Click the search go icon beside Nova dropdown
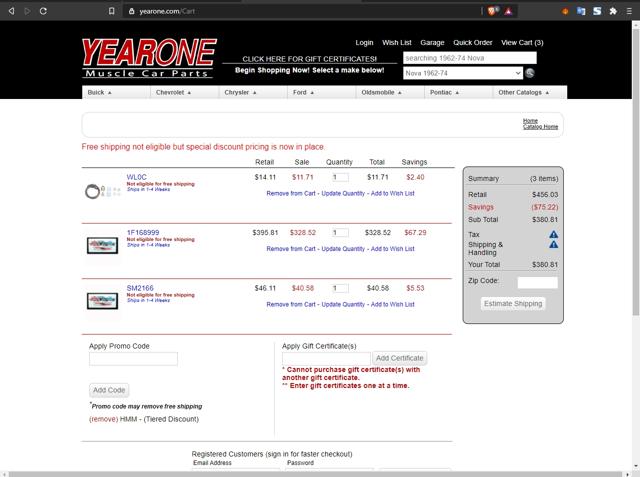This screenshot has height=477, width=640. (x=530, y=73)
